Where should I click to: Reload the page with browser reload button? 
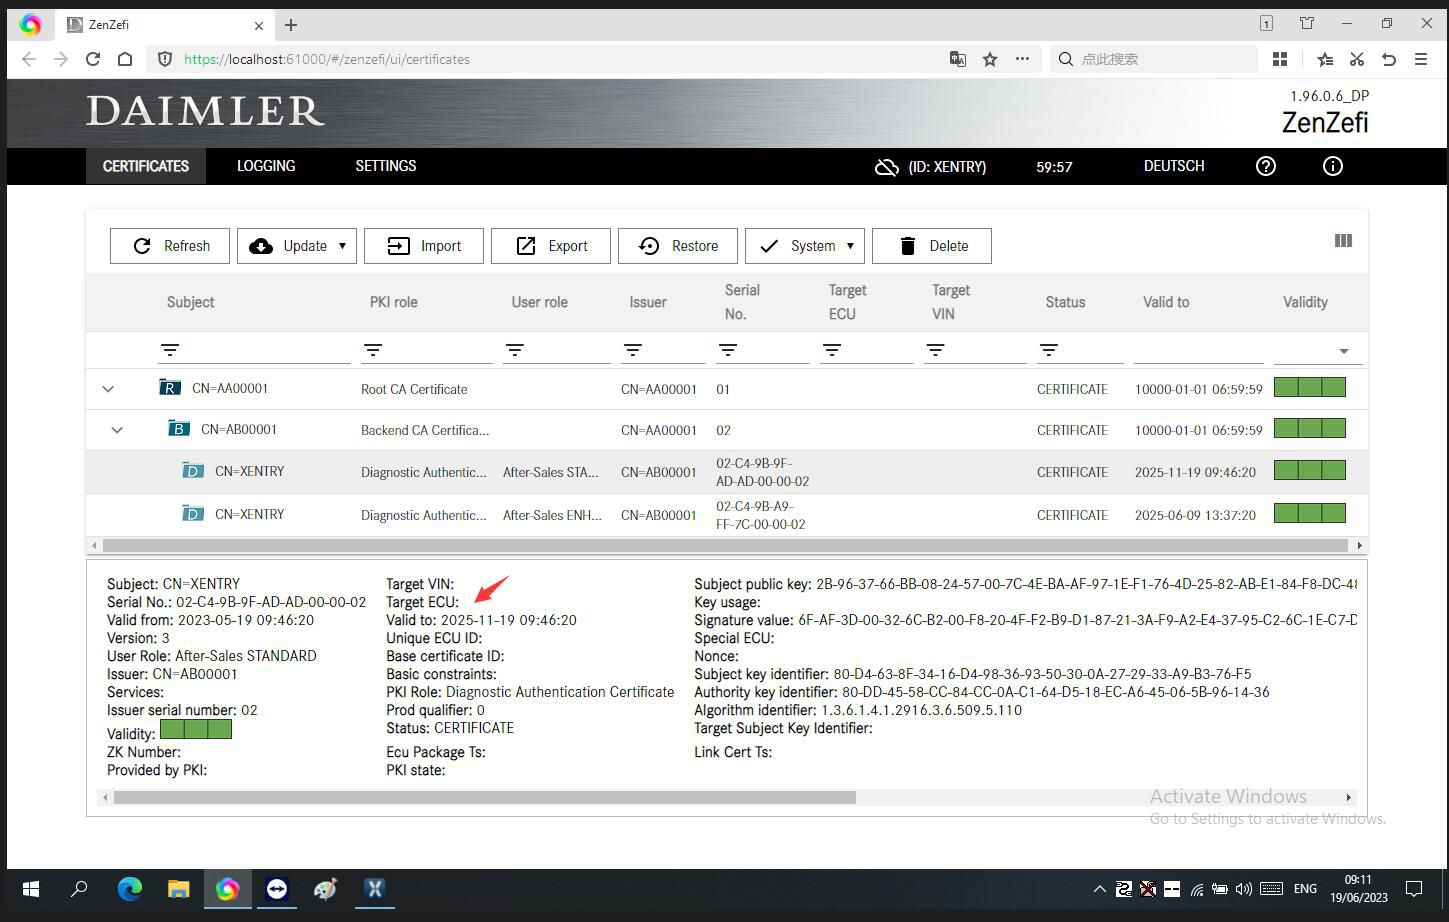point(93,59)
